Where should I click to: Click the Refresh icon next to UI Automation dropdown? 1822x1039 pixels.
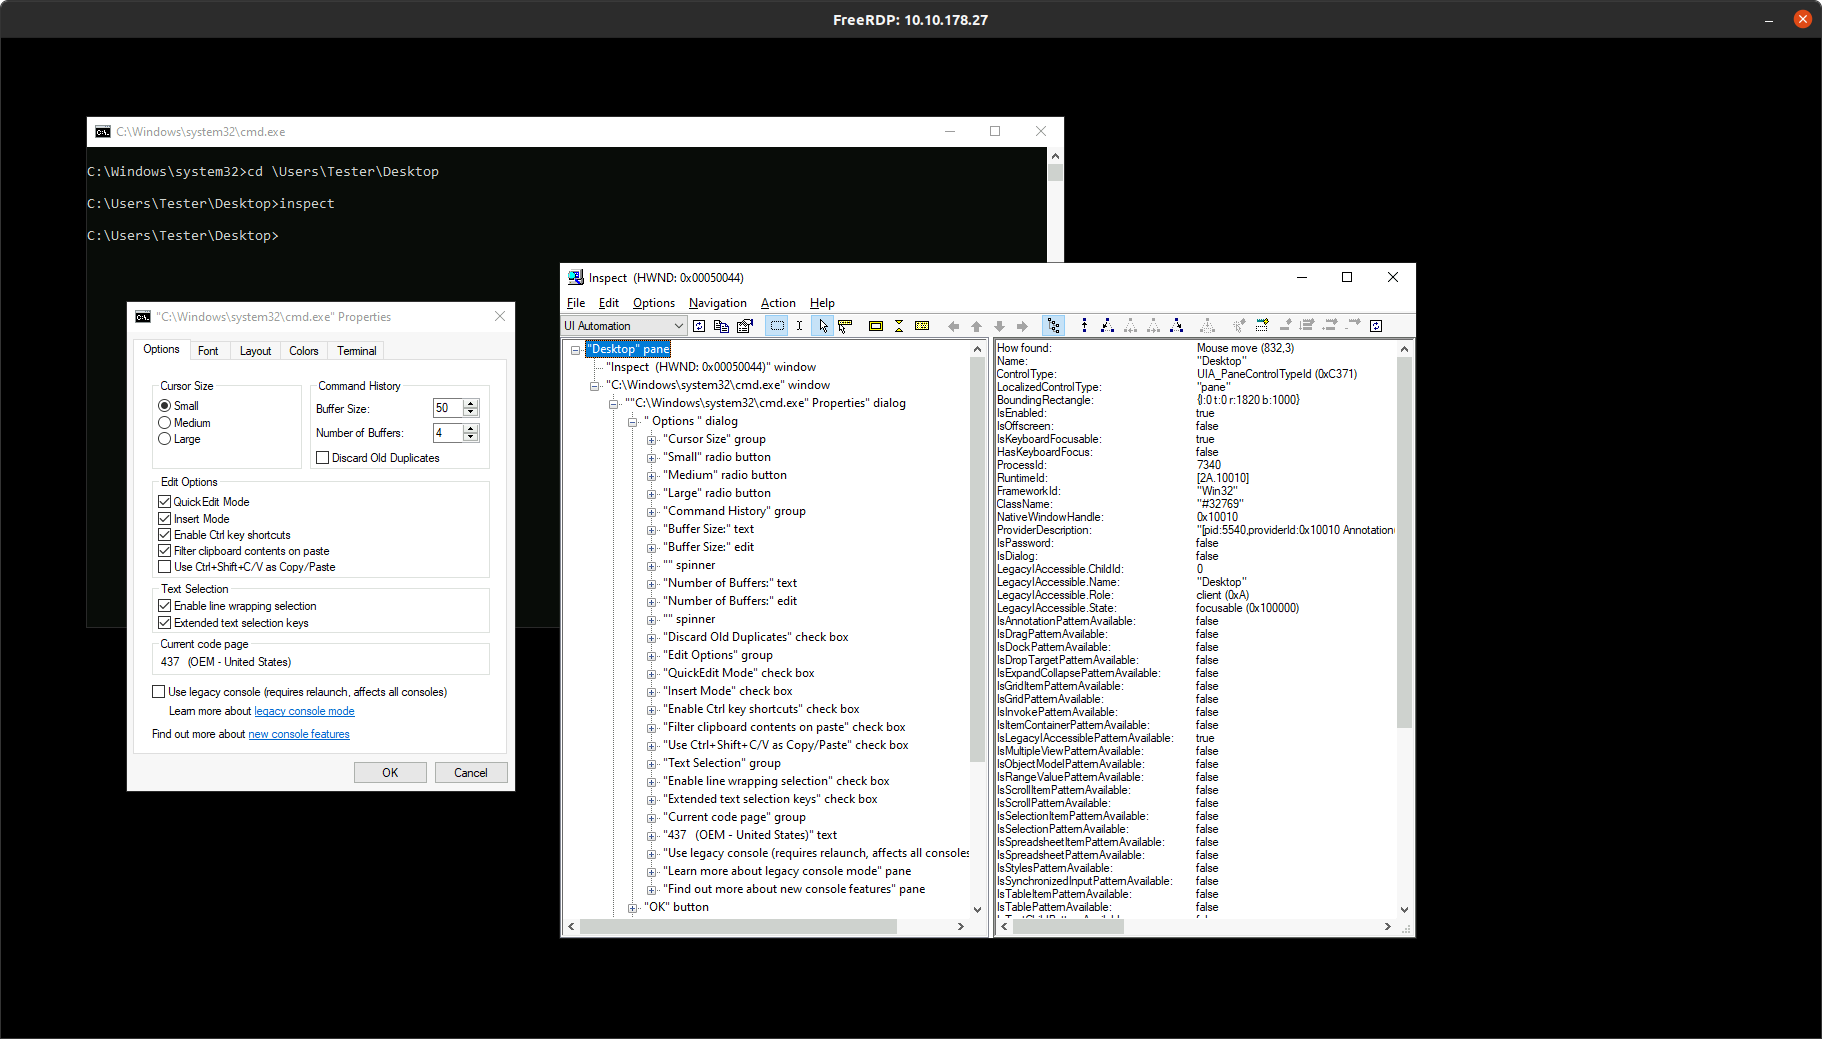pos(699,326)
